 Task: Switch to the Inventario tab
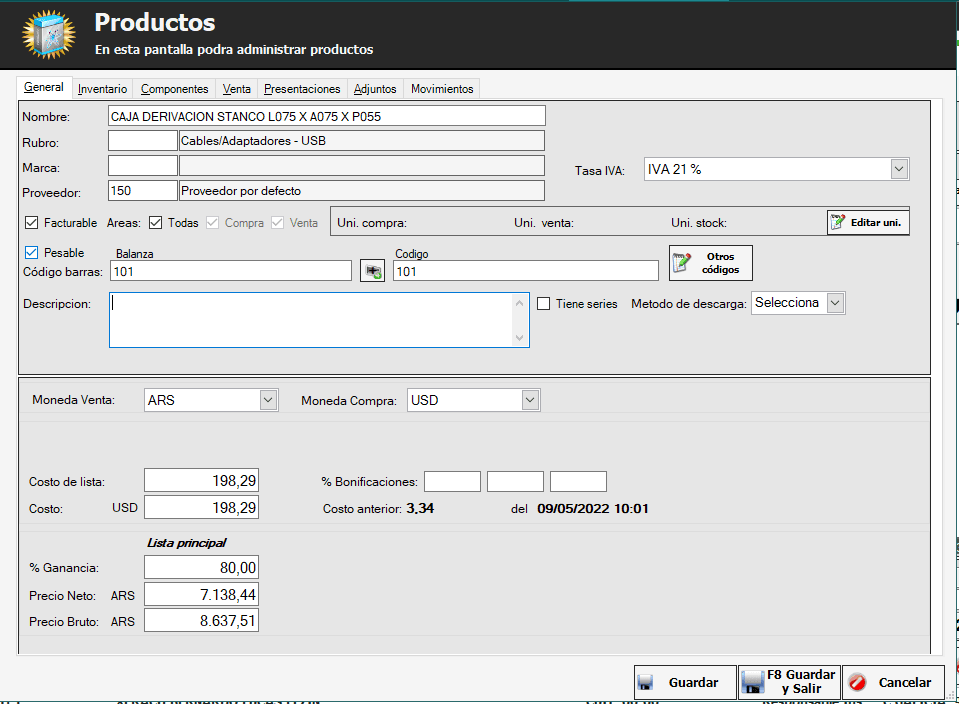pyautogui.click(x=102, y=89)
